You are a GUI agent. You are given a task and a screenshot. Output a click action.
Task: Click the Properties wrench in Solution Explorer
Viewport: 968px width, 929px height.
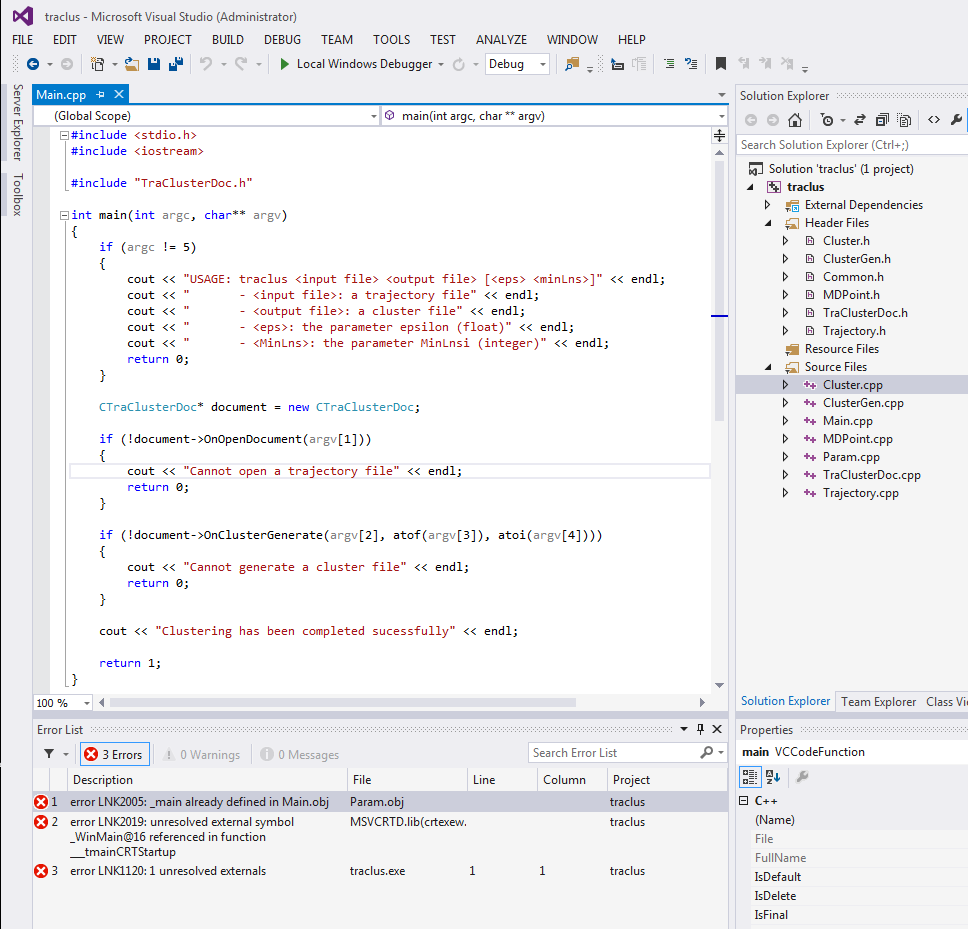[x=956, y=120]
